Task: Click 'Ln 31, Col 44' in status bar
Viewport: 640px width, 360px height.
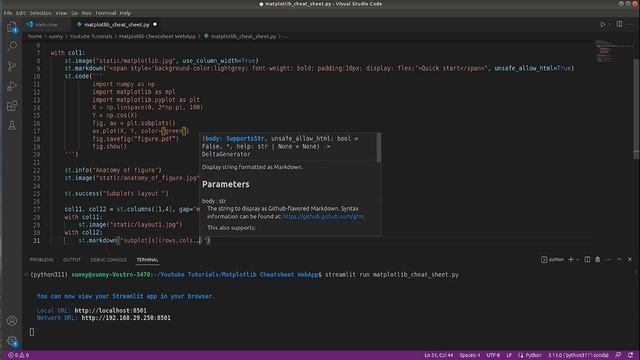Action: 438,355
